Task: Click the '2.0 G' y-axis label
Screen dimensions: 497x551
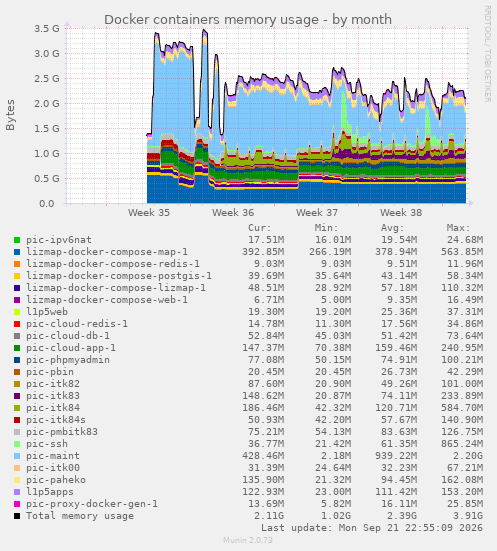Action: point(47,103)
